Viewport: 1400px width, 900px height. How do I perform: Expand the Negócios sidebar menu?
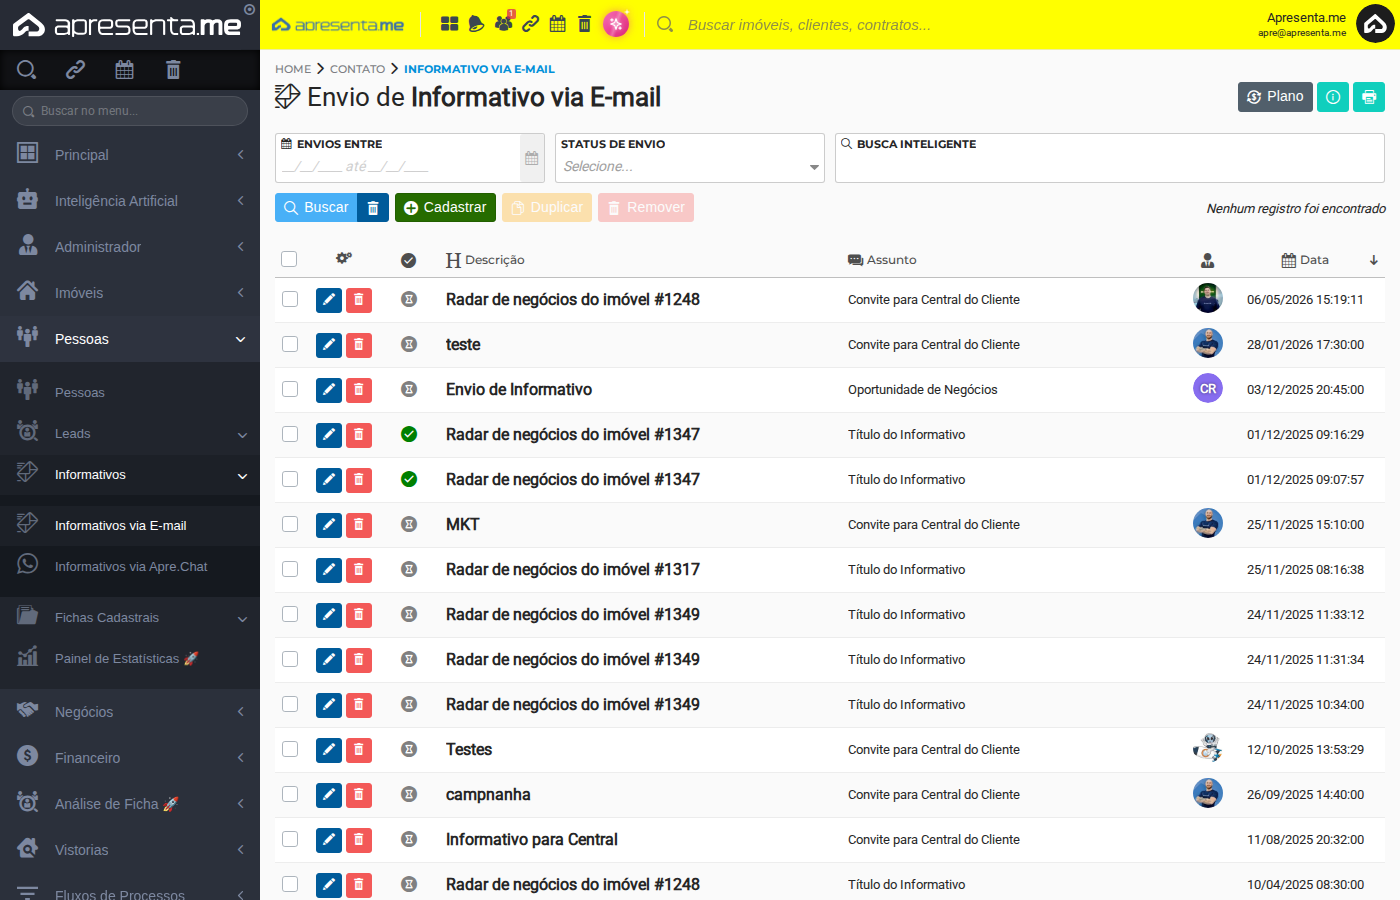pos(130,712)
